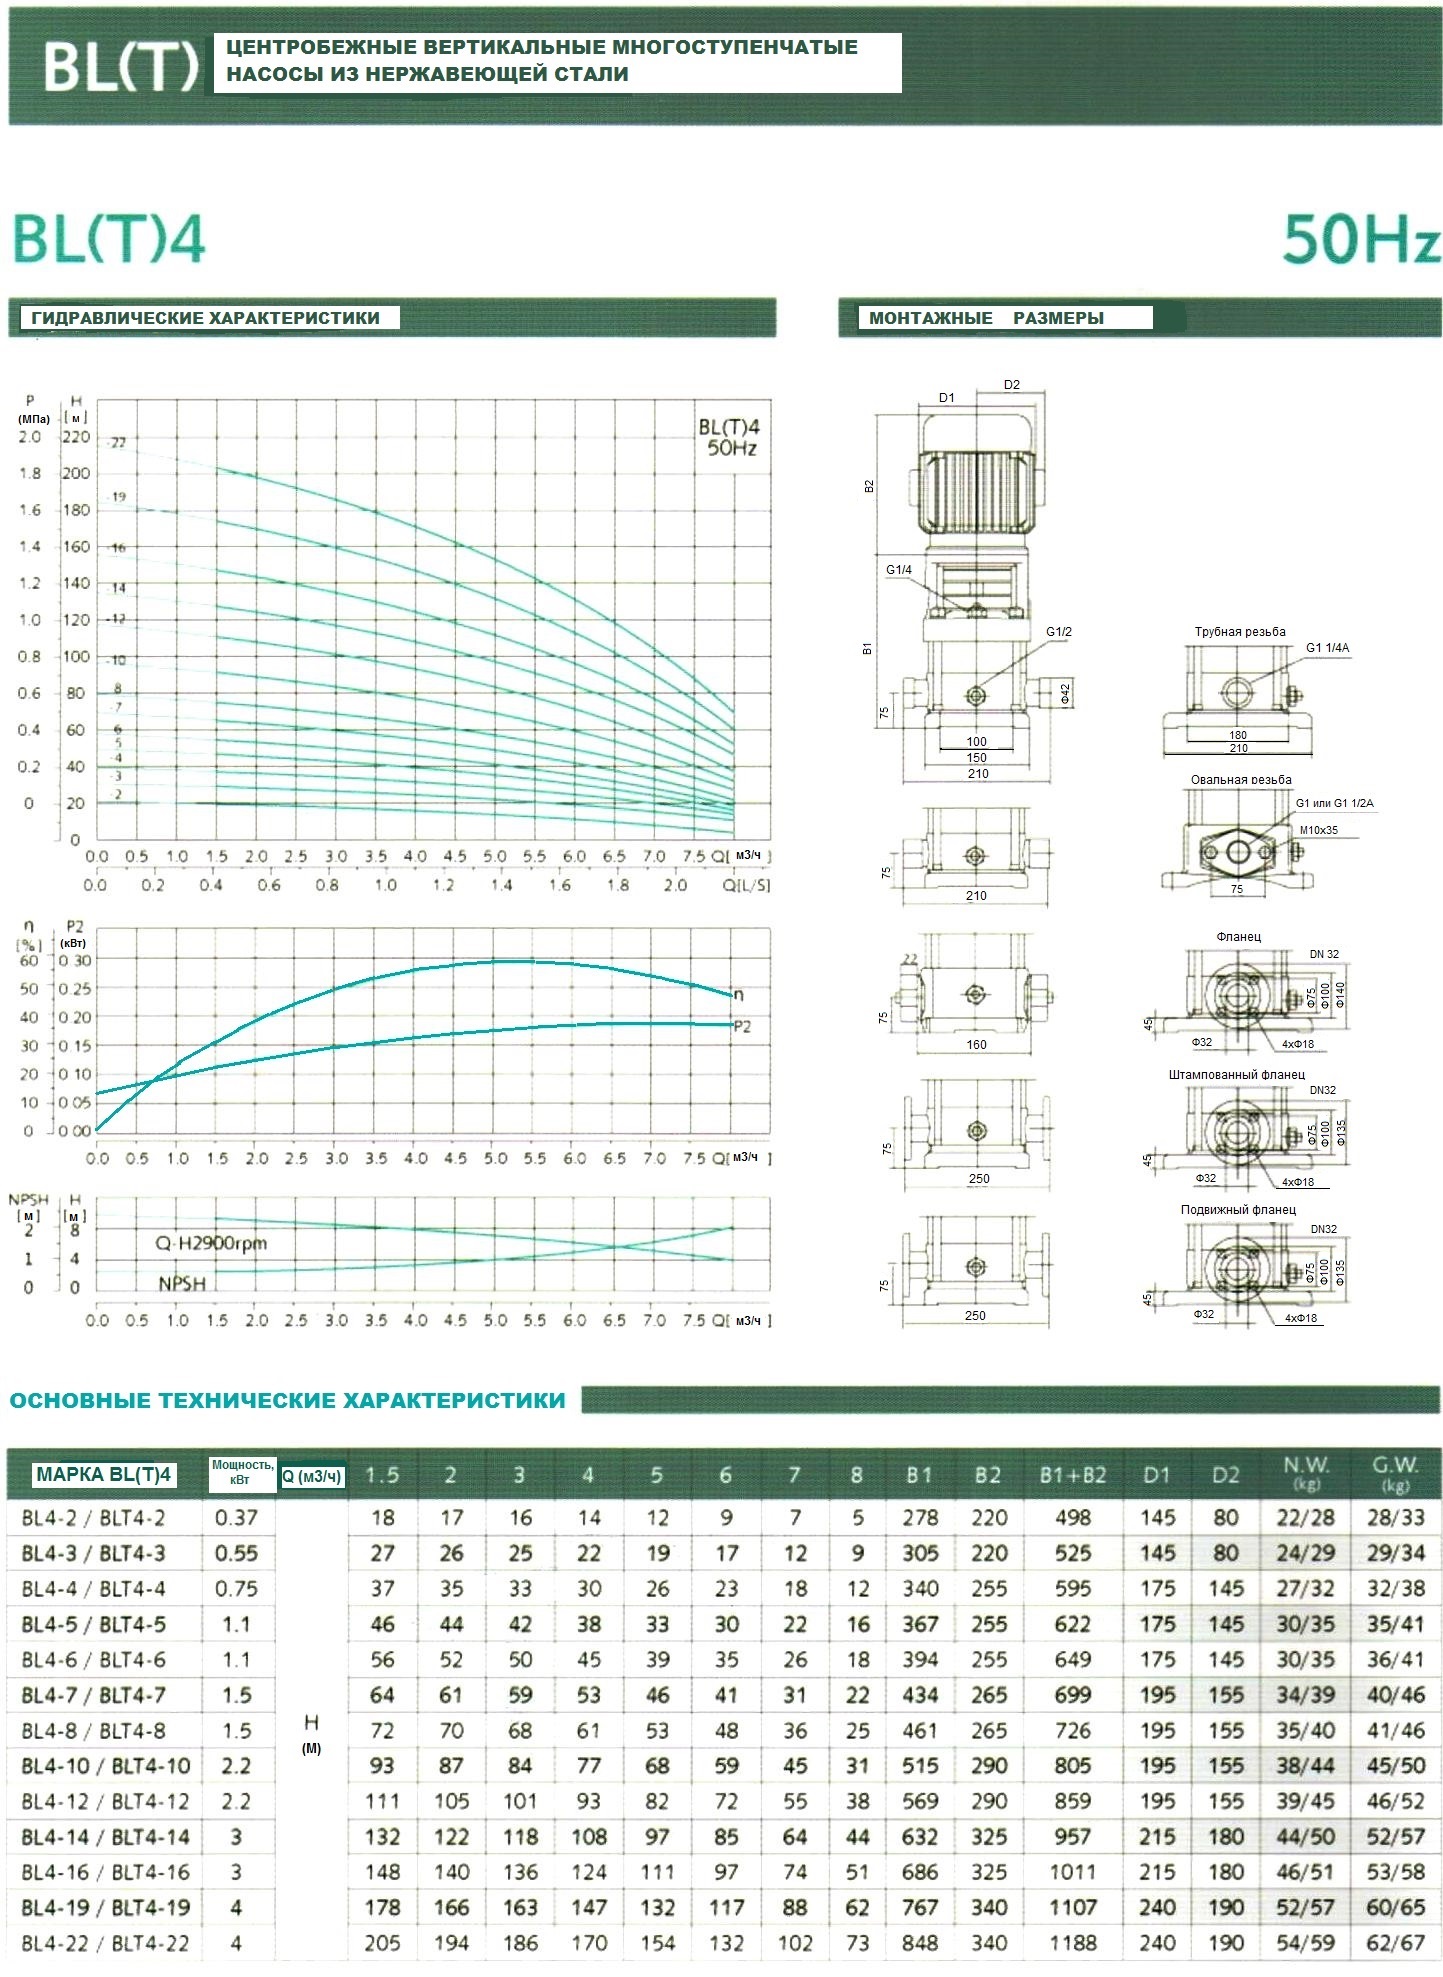The width and height of the screenshot is (1443, 1977).
Task: Select the 'BL4-5 / BLT4-5' model row name
Action: point(93,1624)
